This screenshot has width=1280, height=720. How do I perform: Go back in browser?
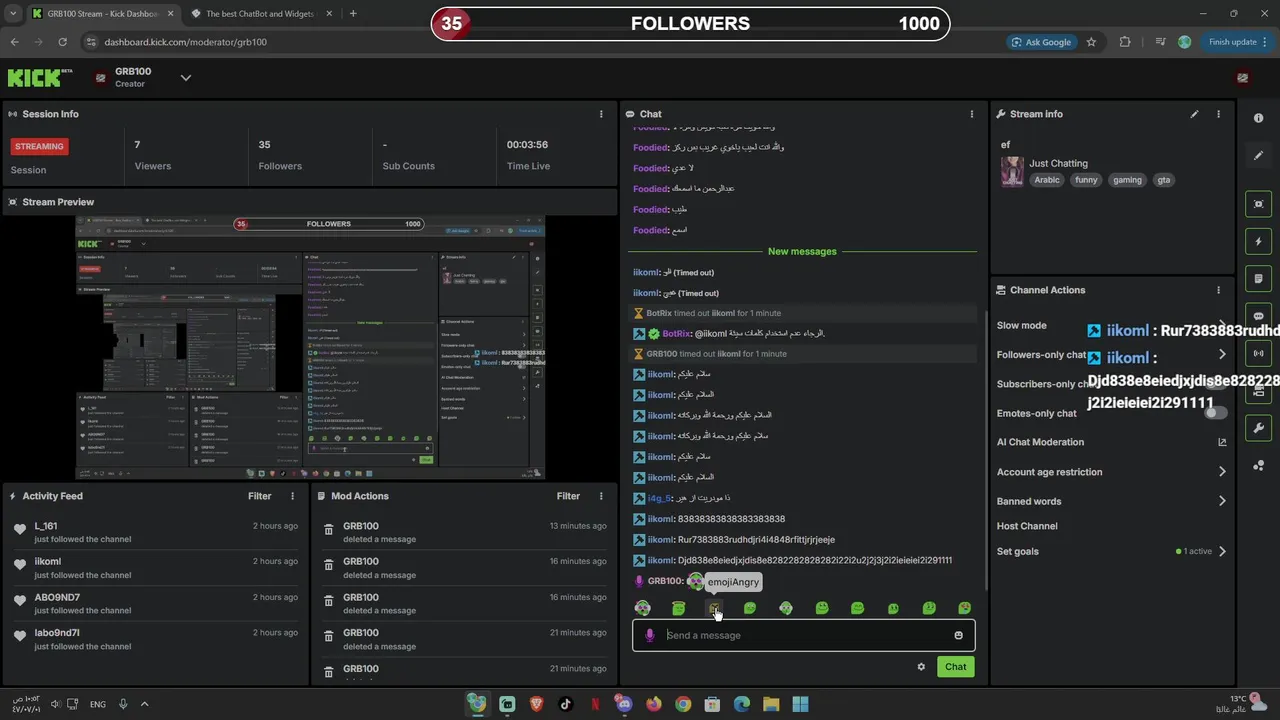pyautogui.click(x=15, y=42)
